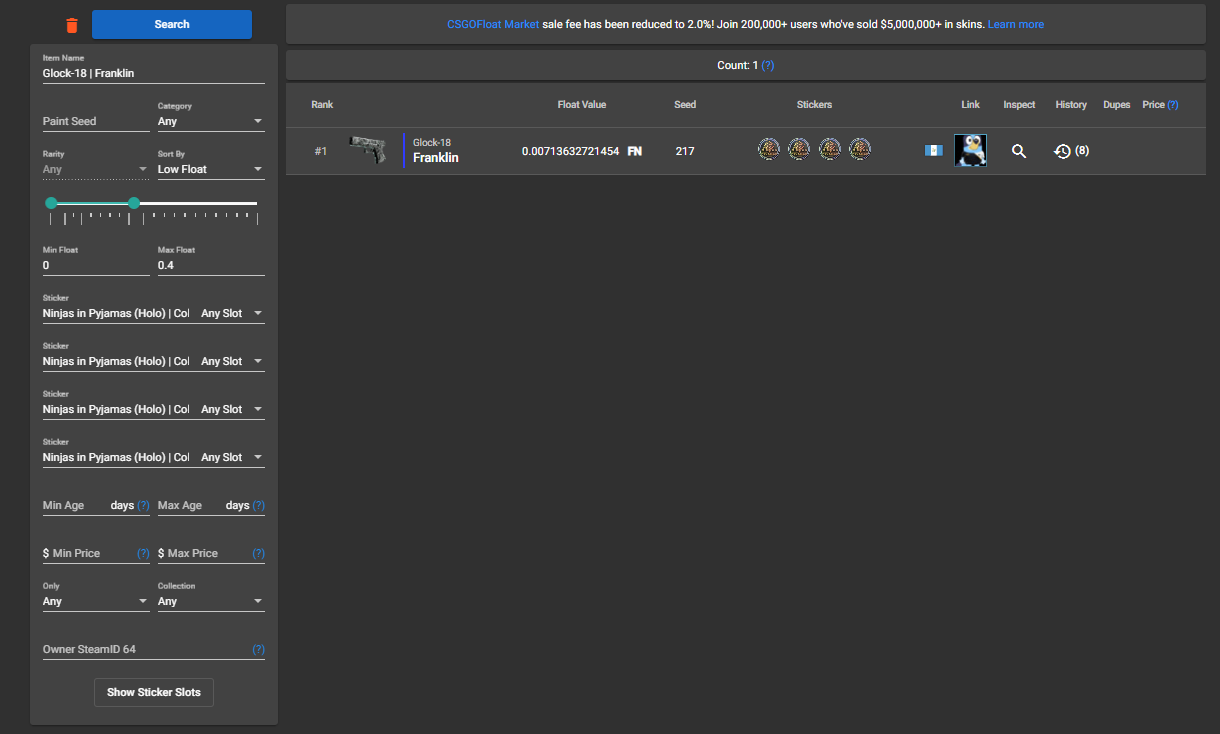Viewport: 1220px width, 734px height.
Task: Click the unfilled float slider track
Action: coord(198,203)
